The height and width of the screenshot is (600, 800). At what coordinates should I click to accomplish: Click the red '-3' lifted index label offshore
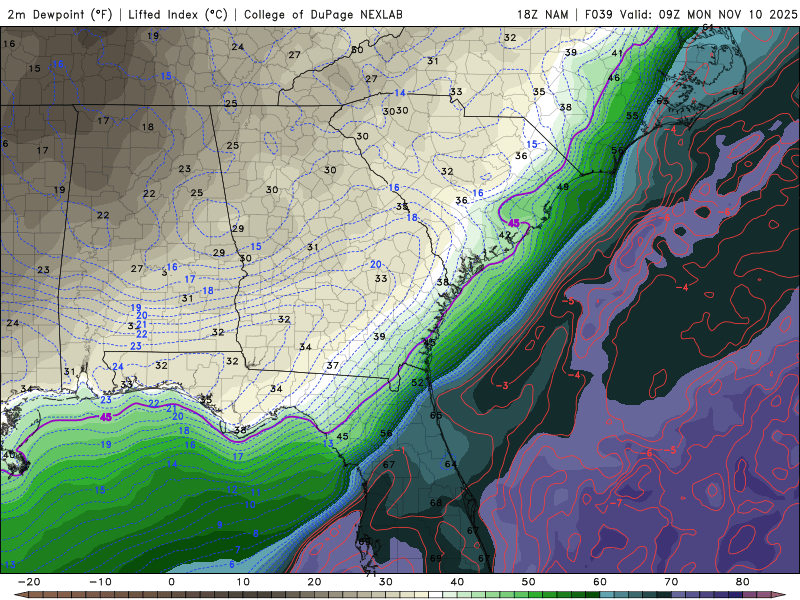tap(502, 385)
